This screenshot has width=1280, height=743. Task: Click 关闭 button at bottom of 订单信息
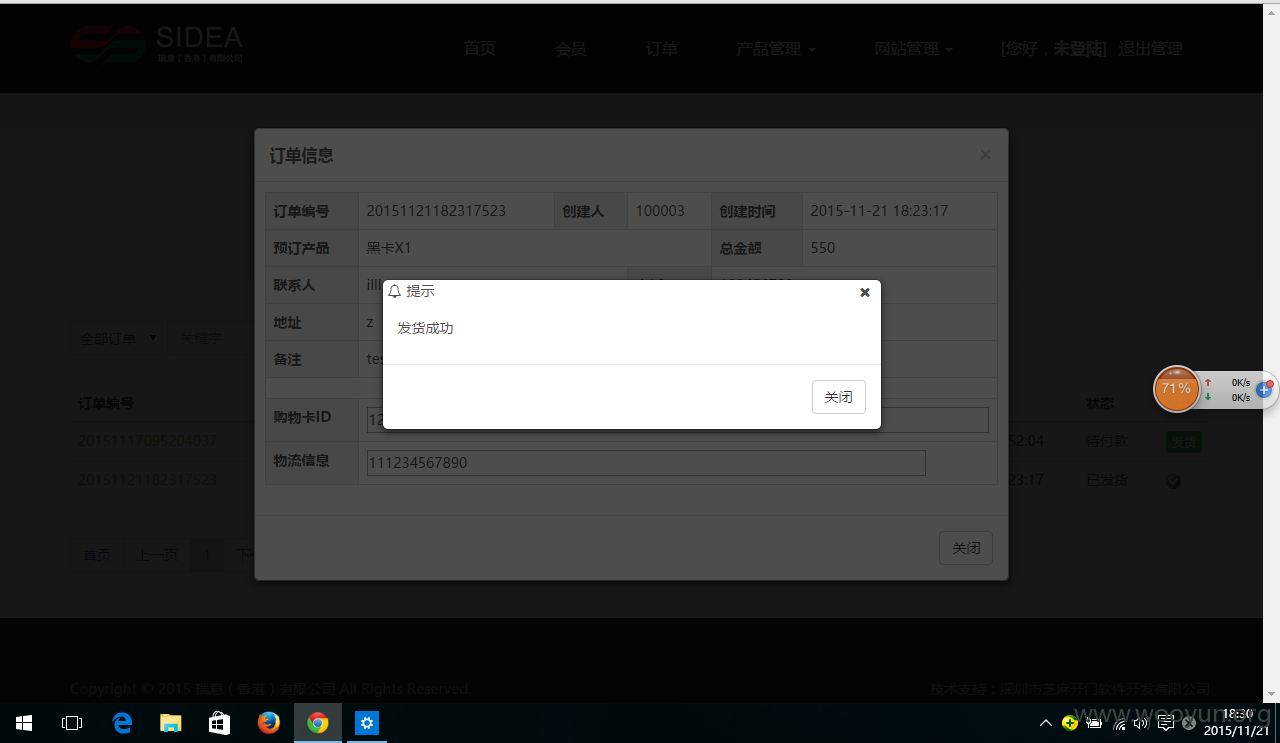966,548
